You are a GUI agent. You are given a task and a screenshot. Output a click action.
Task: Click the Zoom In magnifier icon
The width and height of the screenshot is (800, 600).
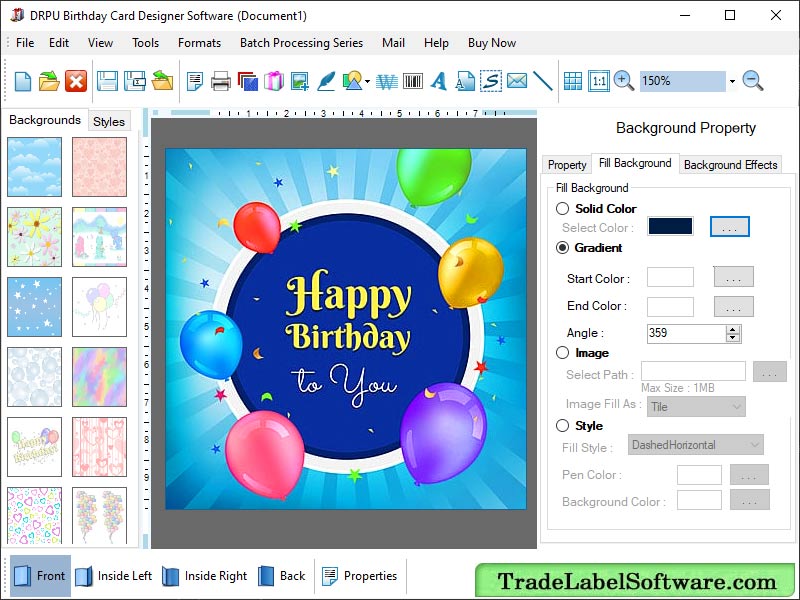(x=623, y=81)
